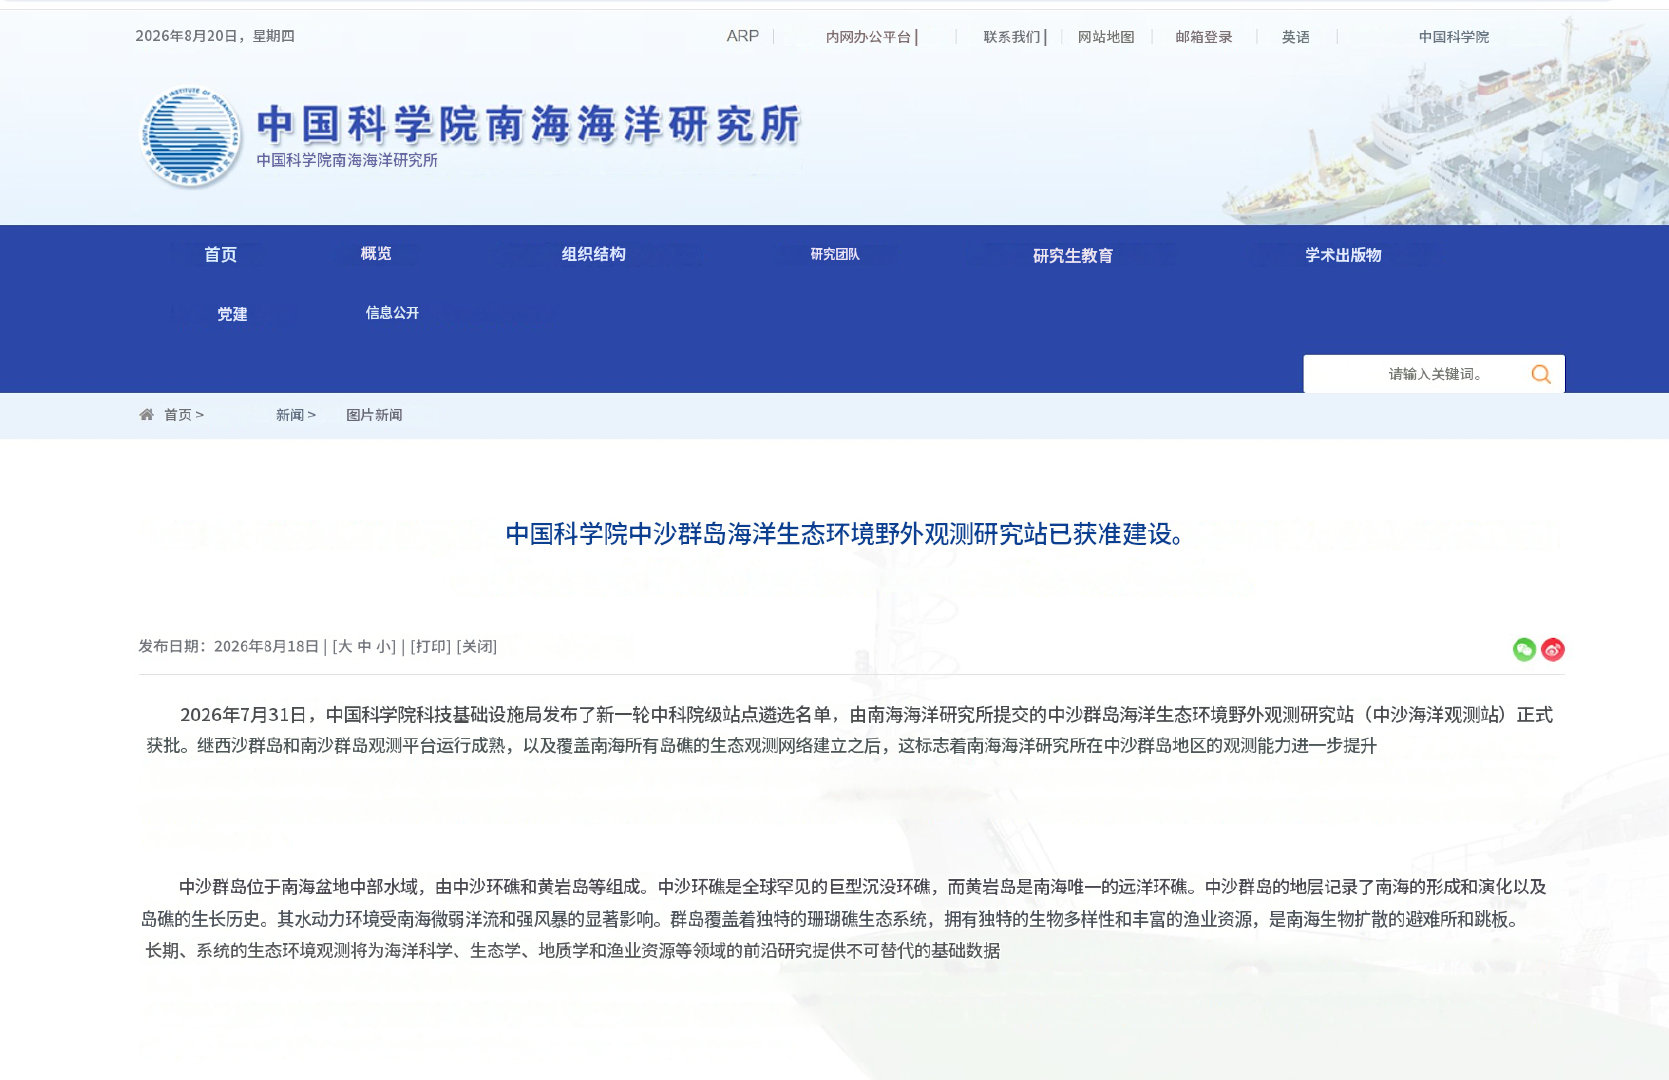Viewport: 1669px width, 1080px height.
Task: Click the 关闭 close link
Action: (477, 647)
